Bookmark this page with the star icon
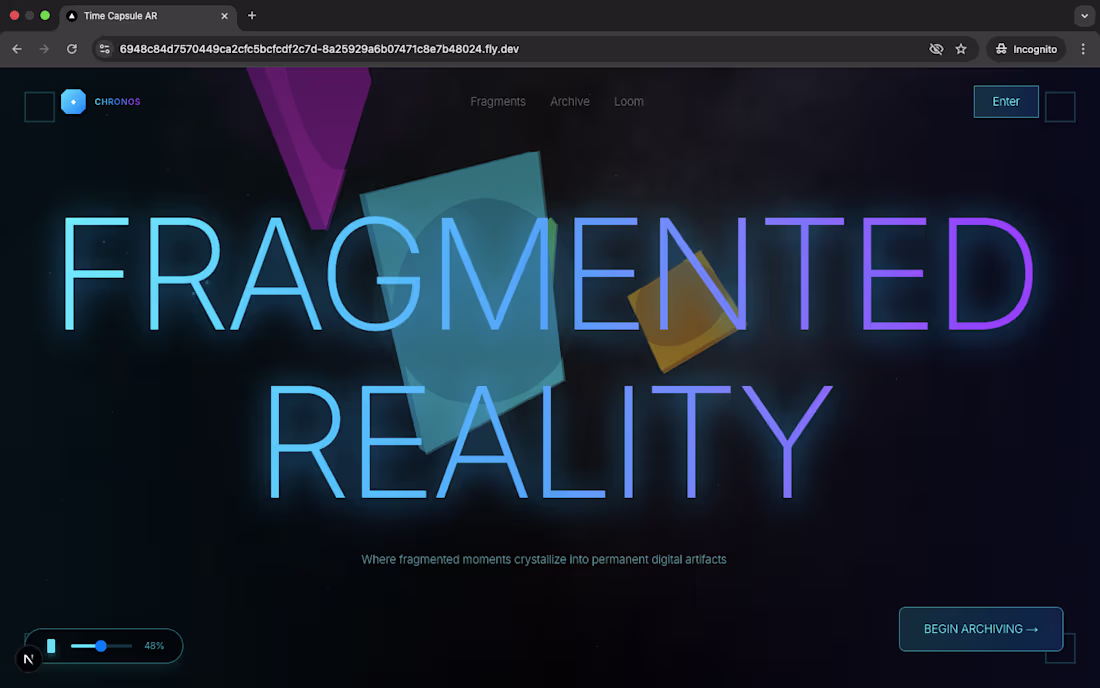The height and width of the screenshot is (688, 1100). tap(961, 49)
